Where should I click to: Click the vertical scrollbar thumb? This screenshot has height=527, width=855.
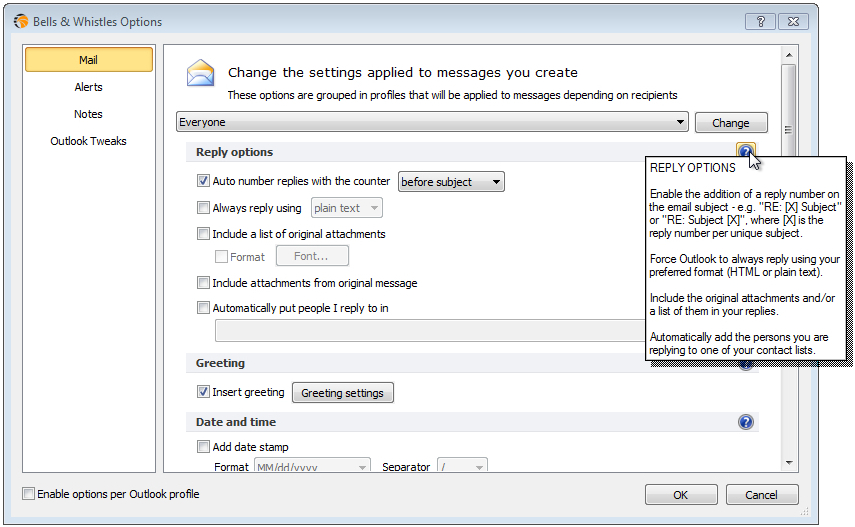coord(789,130)
